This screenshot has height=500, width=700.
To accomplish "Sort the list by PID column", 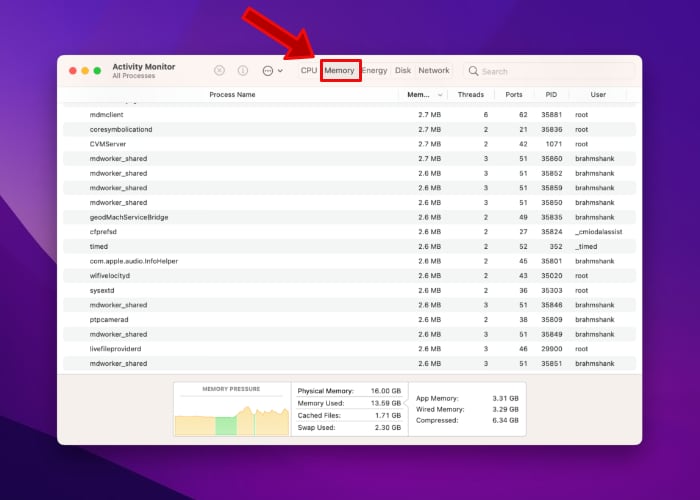I will click(x=551, y=95).
